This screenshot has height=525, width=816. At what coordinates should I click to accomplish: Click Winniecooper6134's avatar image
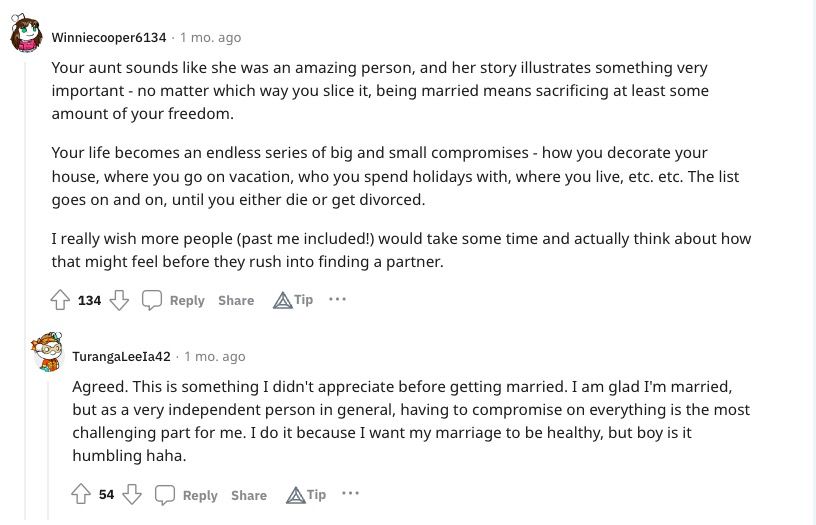[x=26, y=35]
